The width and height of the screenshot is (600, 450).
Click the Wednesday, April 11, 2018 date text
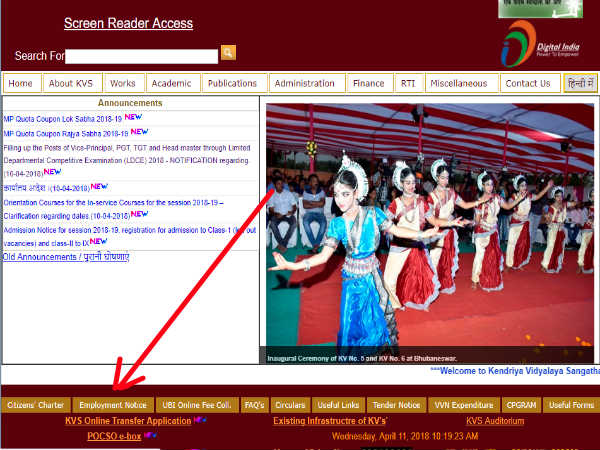pos(405,436)
